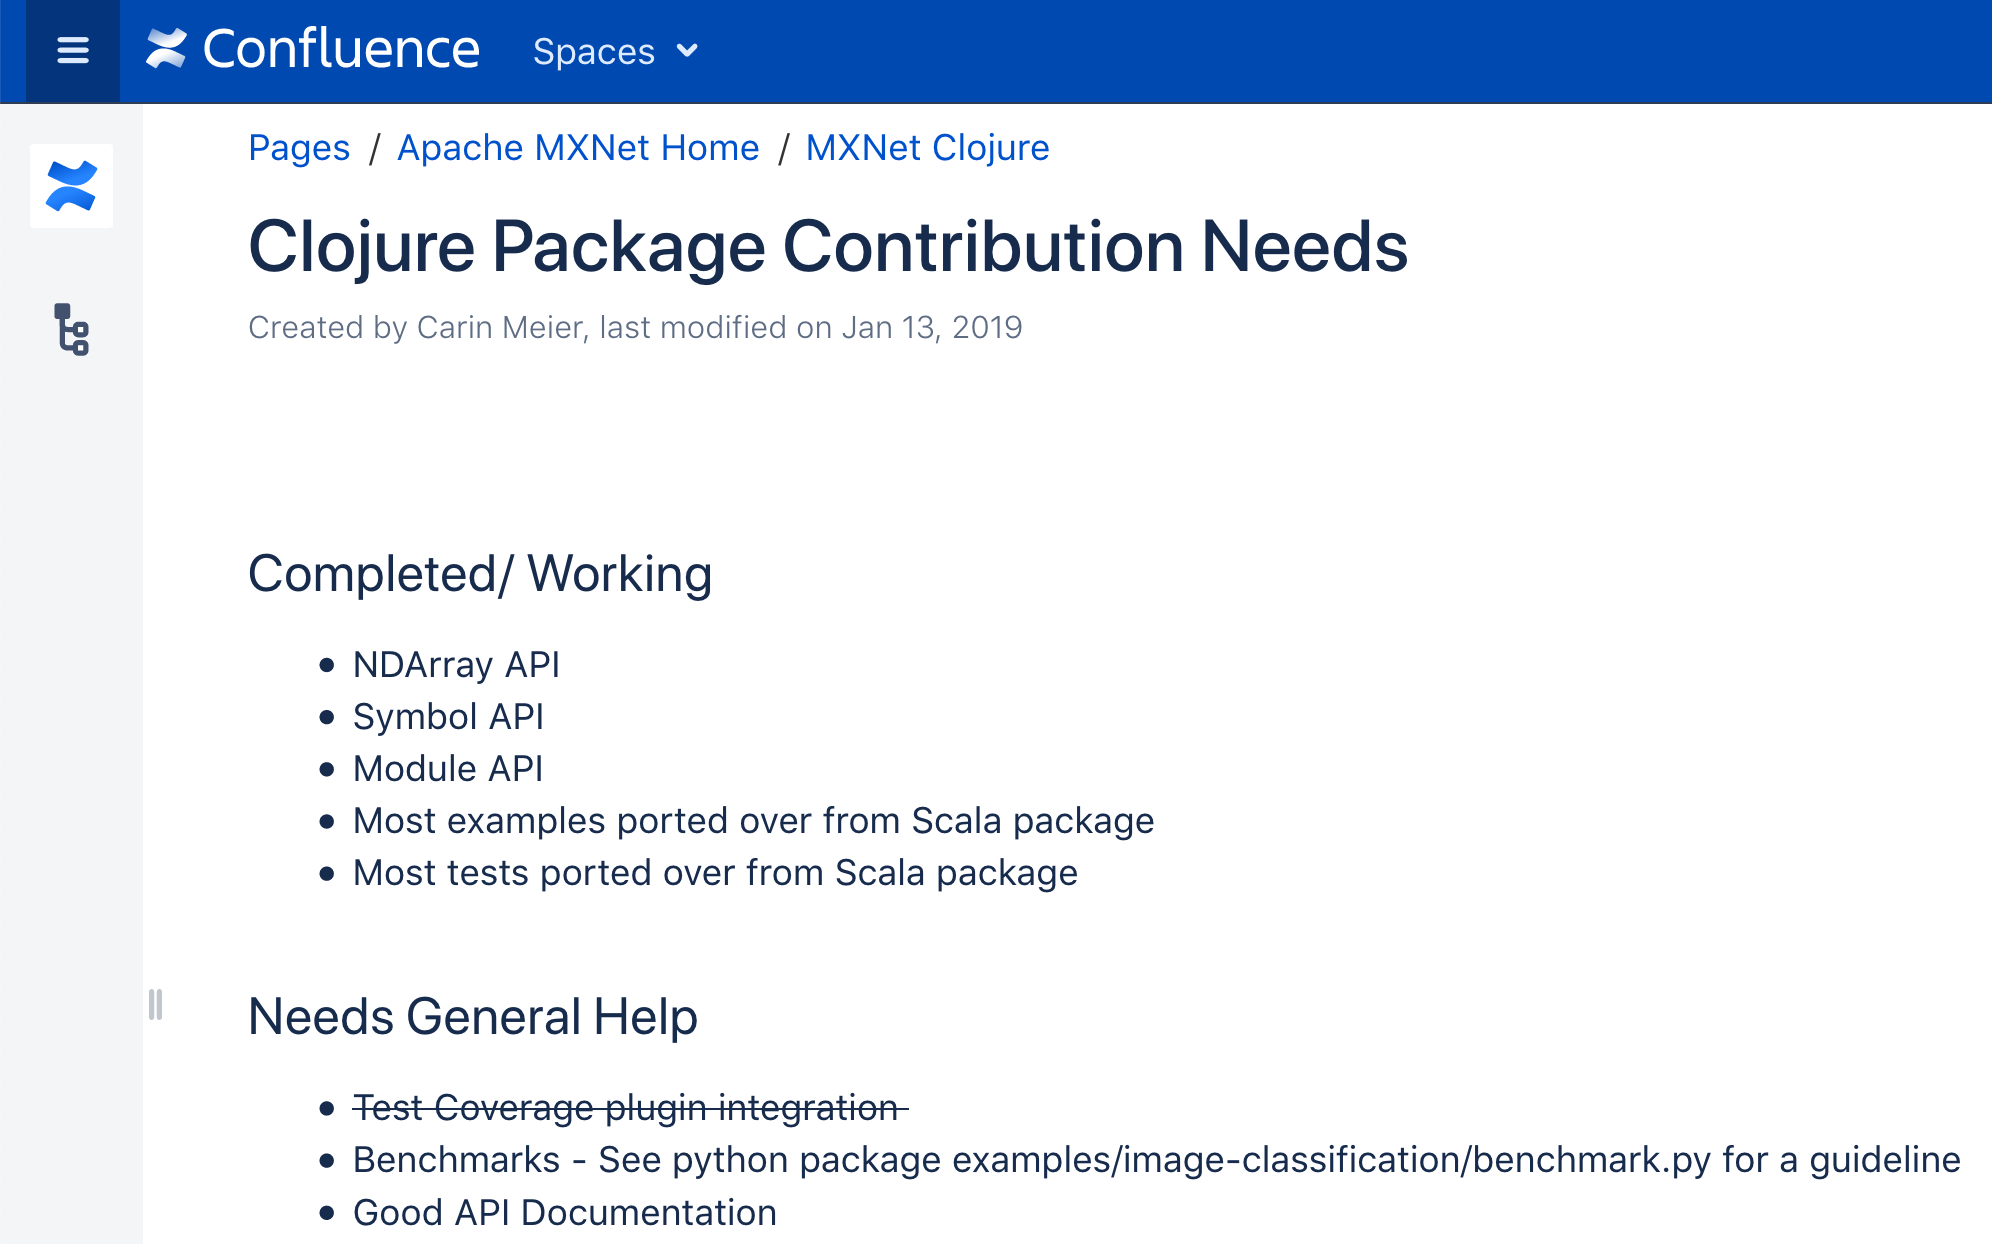Screen dimensions: 1992x1244
Task: Open Apache MXNet Home breadcrumb
Action: [578, 148]
